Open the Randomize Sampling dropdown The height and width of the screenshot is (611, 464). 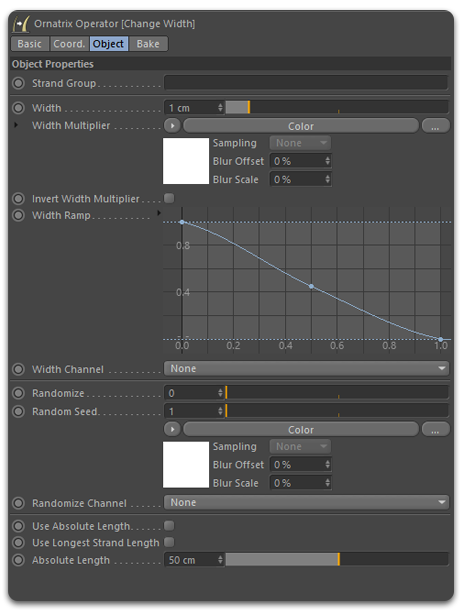click(x=300, y=447)
